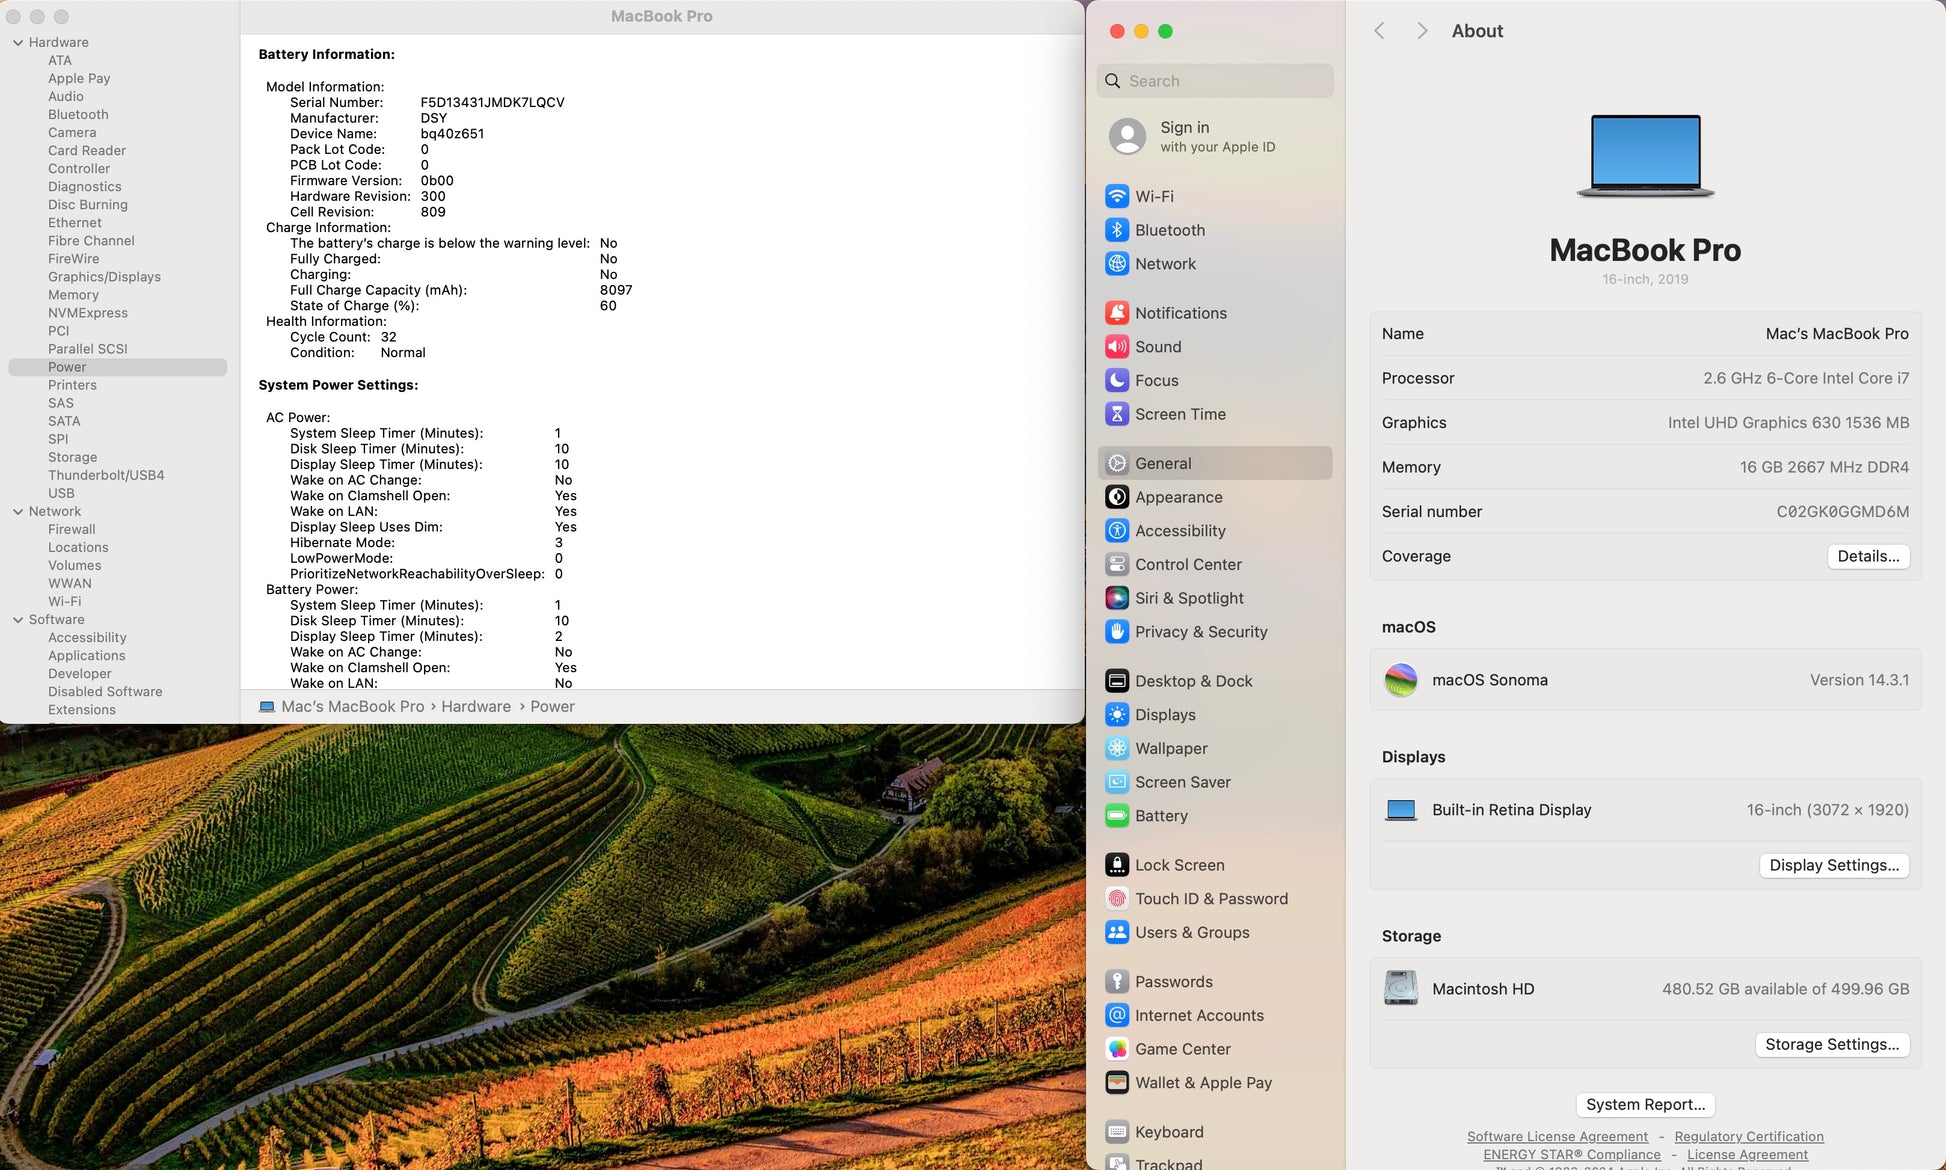Click the Bluetooth icon in Settings sidebar
Viewport: 1946px width, 1170px height.
(x=1117, y=230)
